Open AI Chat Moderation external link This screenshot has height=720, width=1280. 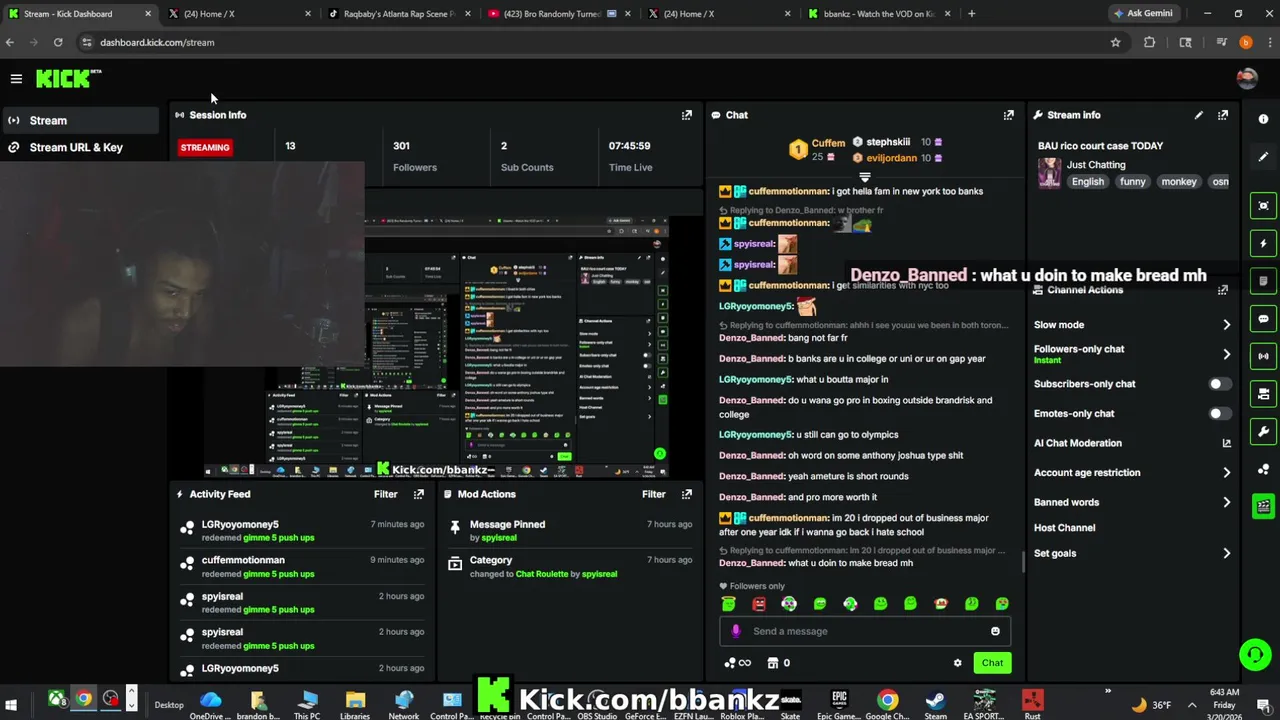tap(1226, 443)
